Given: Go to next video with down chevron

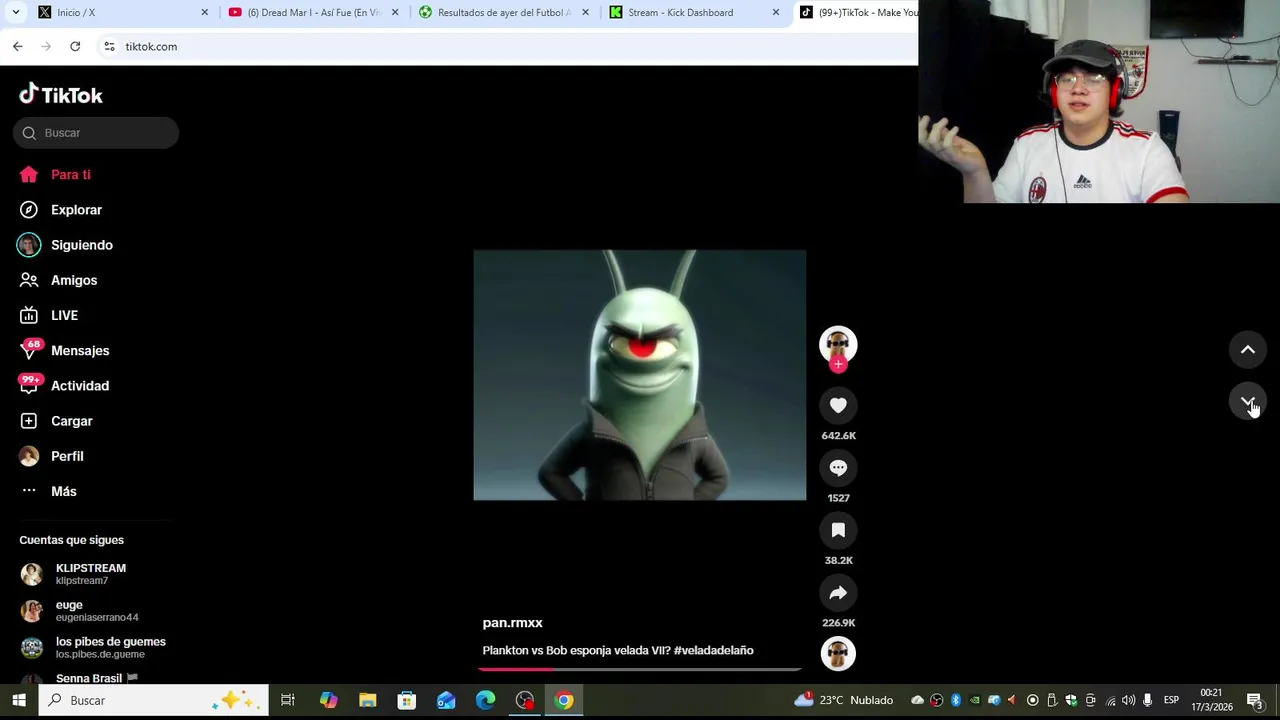Looking at the screenshot, I should click(x=1248, y=401).
